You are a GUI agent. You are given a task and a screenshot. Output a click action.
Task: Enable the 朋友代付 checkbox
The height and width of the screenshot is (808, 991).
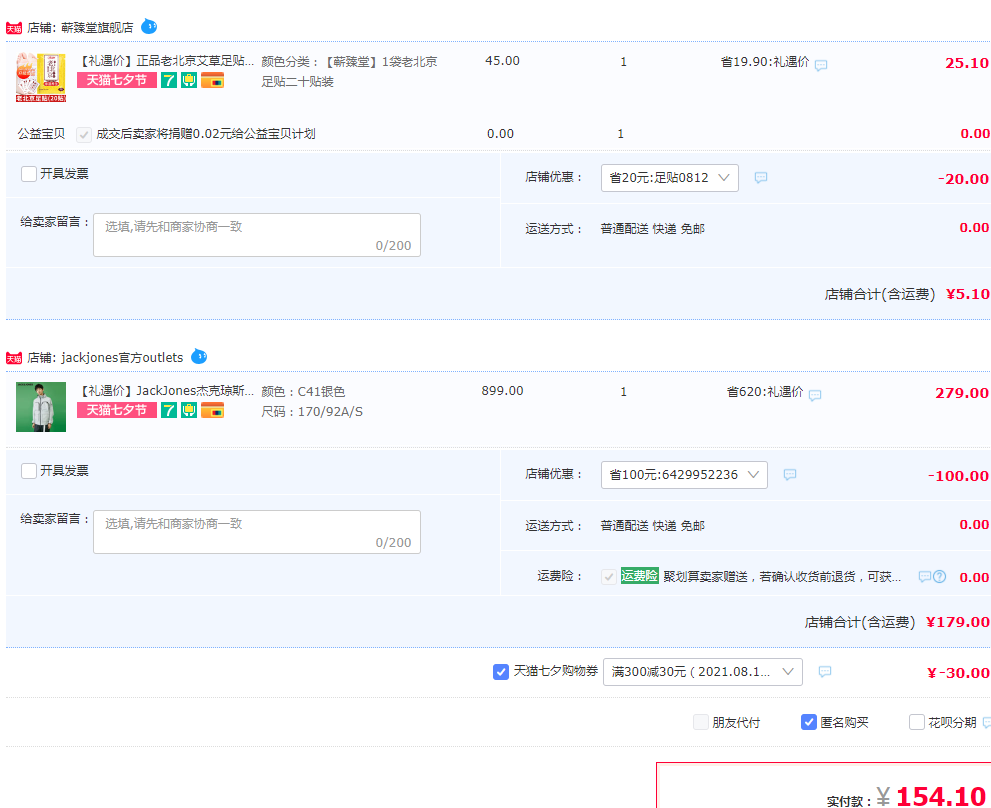pos(701,722)
